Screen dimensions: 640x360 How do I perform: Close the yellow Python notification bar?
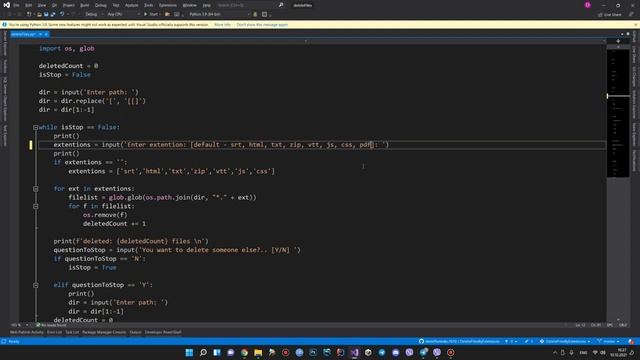(x=636, y=25)
